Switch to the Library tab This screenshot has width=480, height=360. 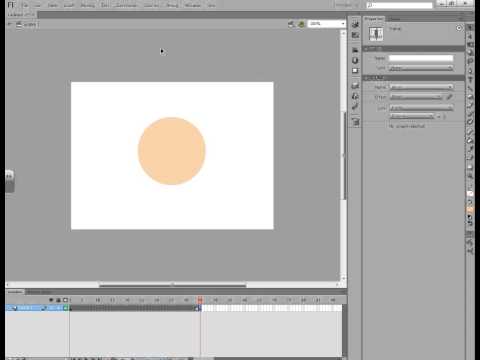coord(394,19)
